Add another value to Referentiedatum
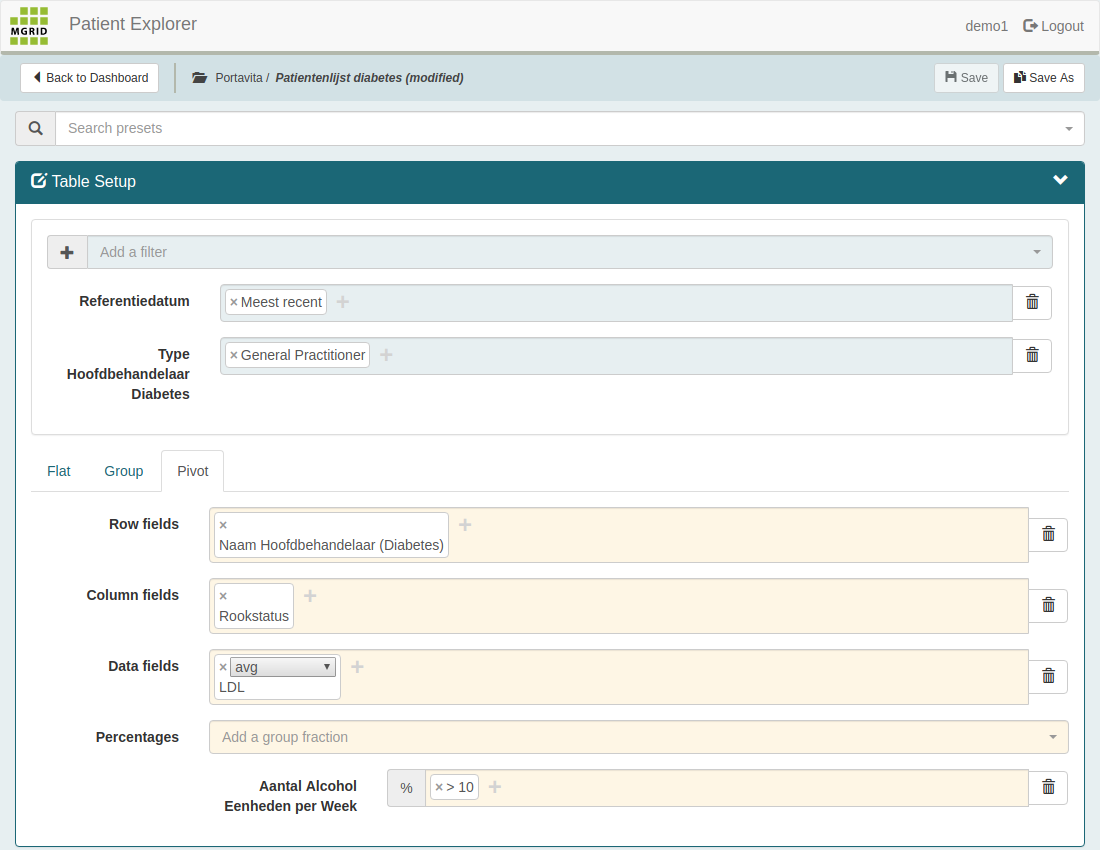 point(342,302)
